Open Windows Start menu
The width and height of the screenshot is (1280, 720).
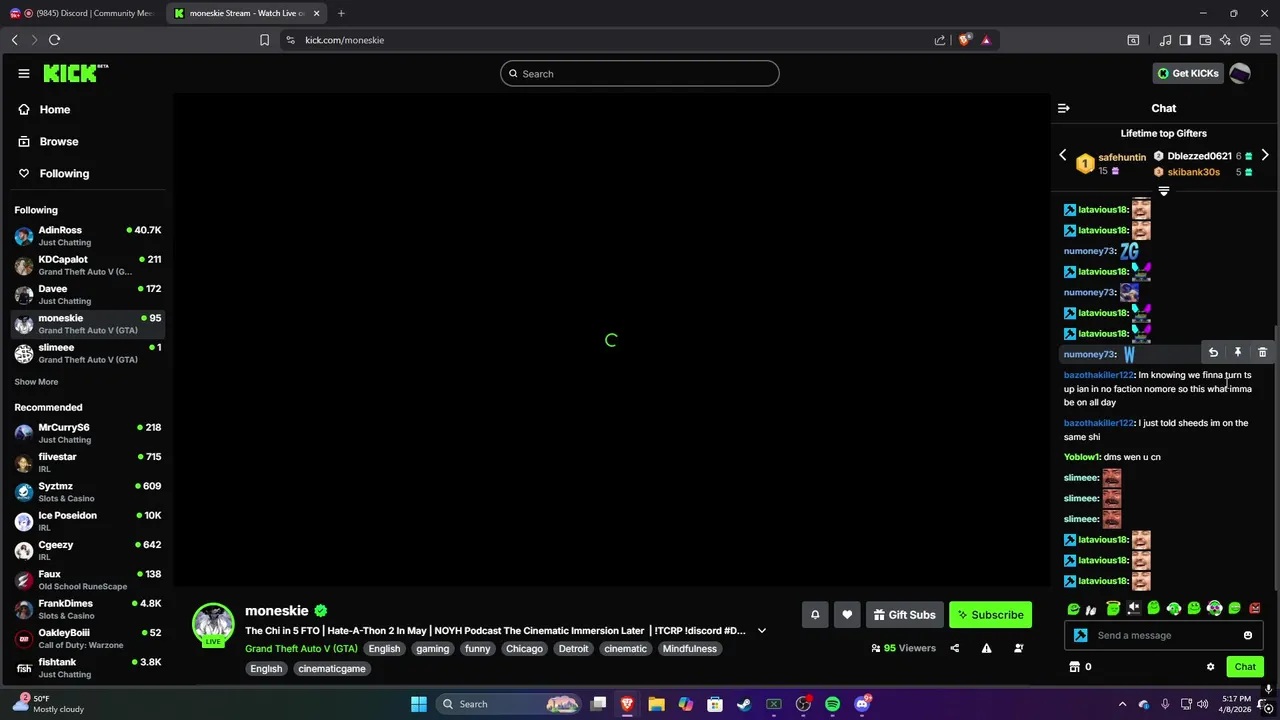point(419,704)
